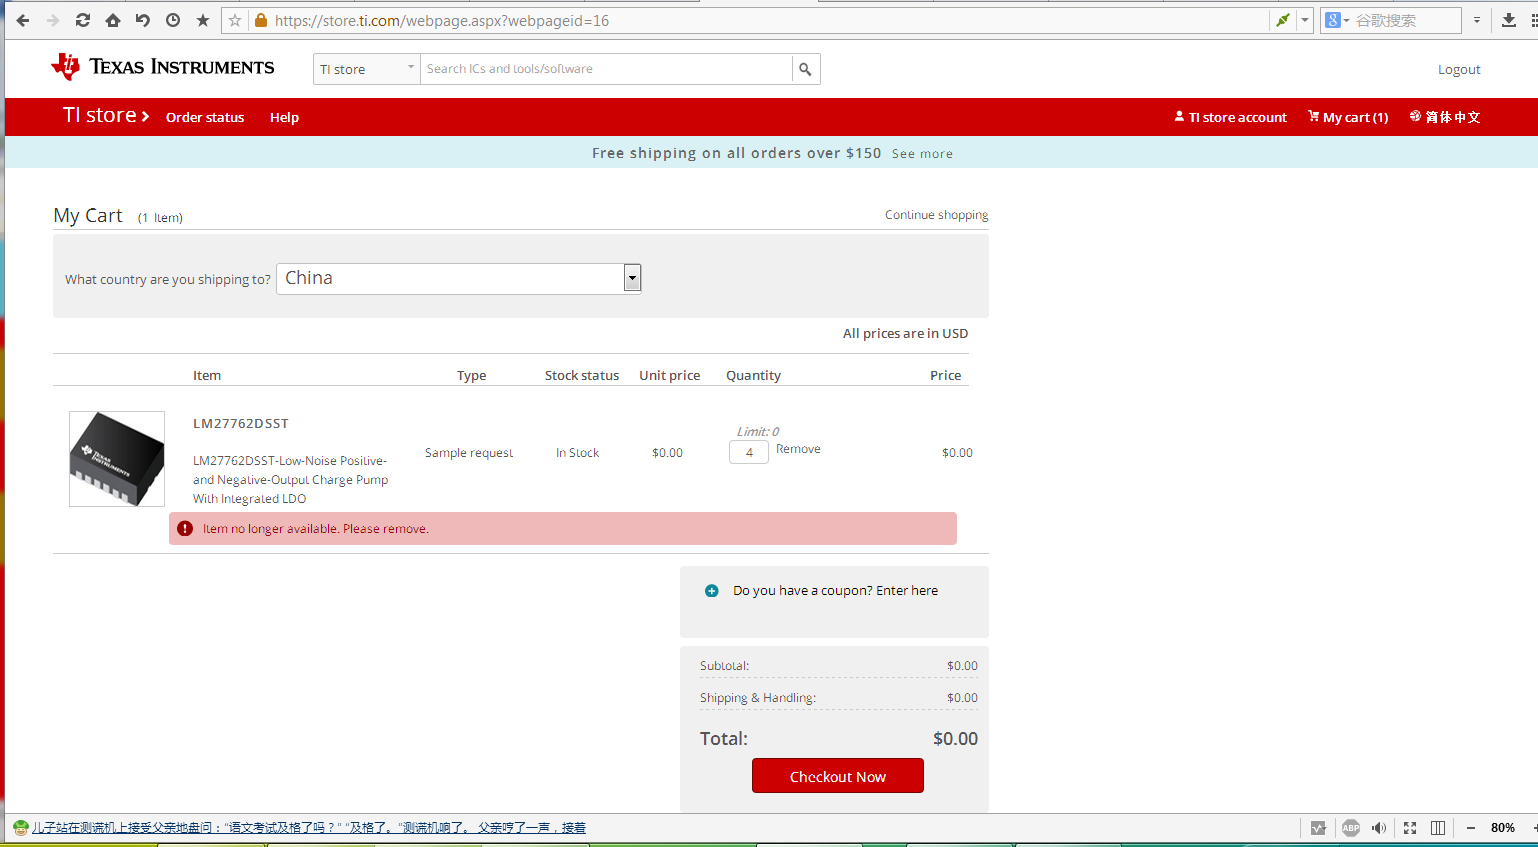The width and height of the screenshot is (1538, 847).
Task: Click the browser forward arrow
Action: (x=53, y=20)
